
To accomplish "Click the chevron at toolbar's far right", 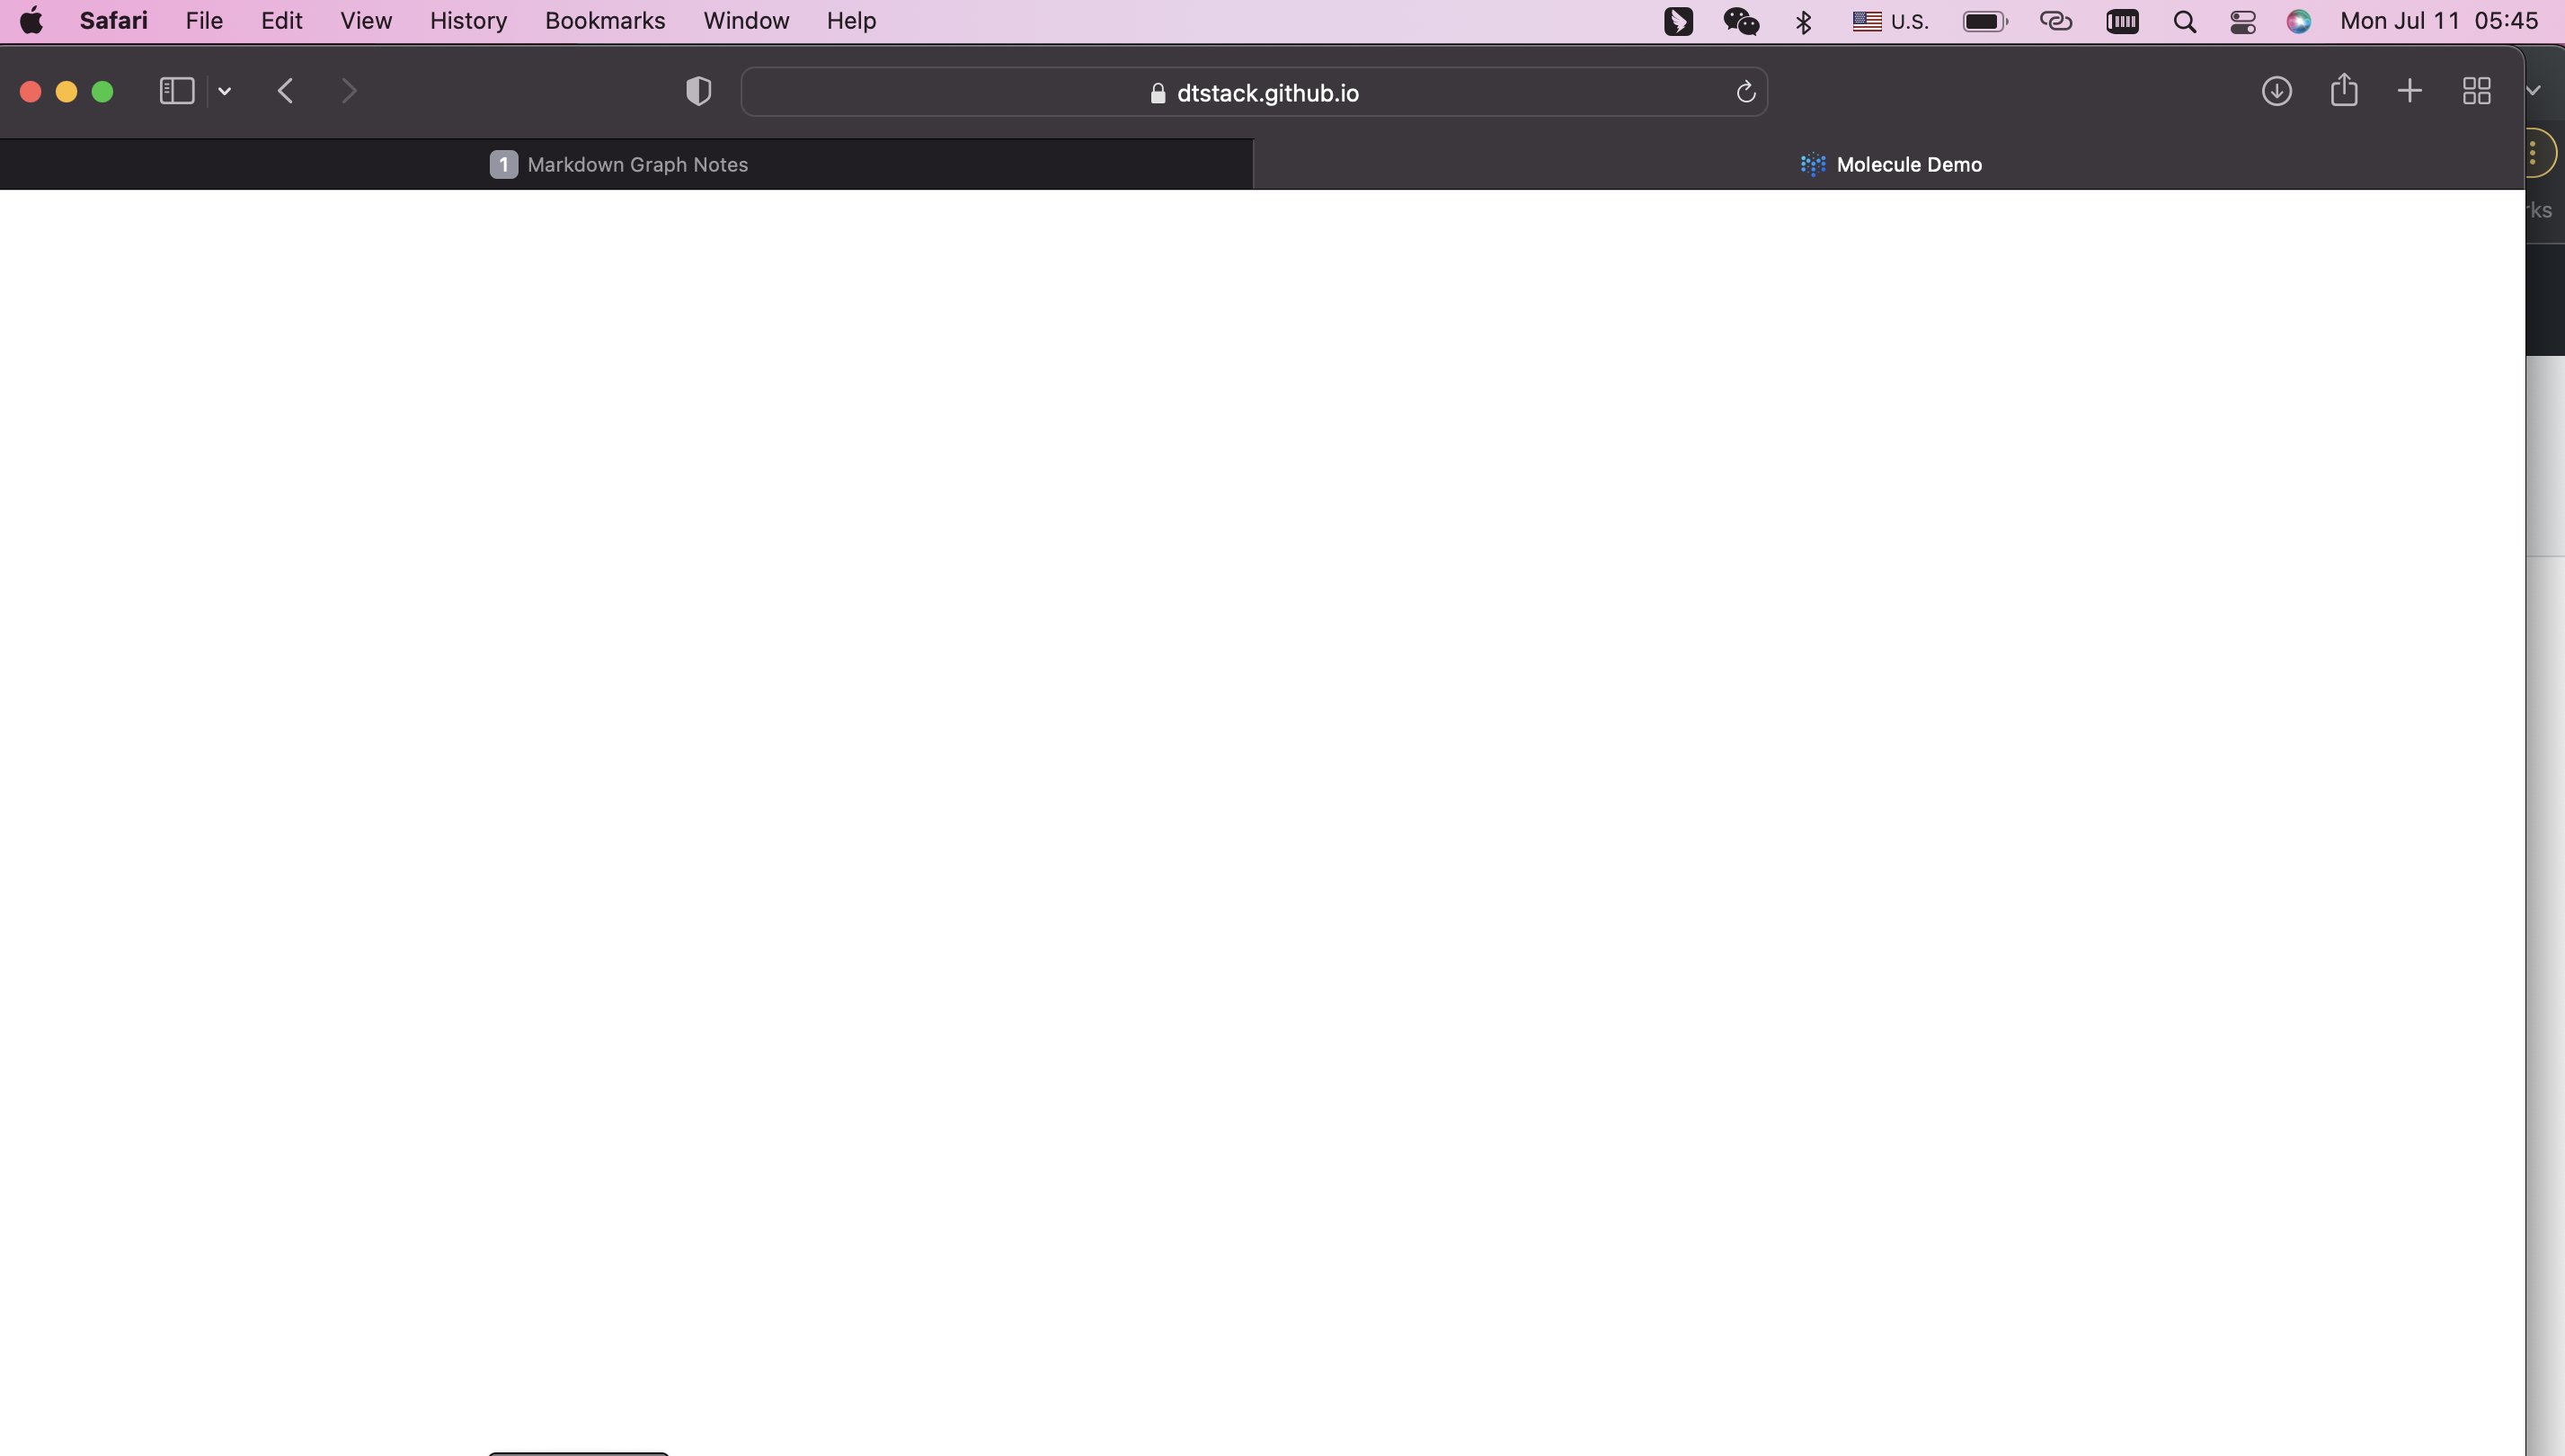I will [2534, 91].
